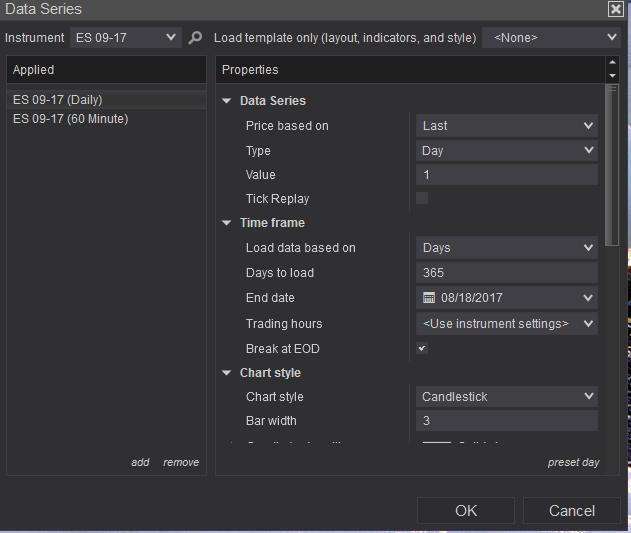This screenshot has width=631, height=533.
Task: Uncheck the Break at EOD checkbox
Action: click(422, 349)
